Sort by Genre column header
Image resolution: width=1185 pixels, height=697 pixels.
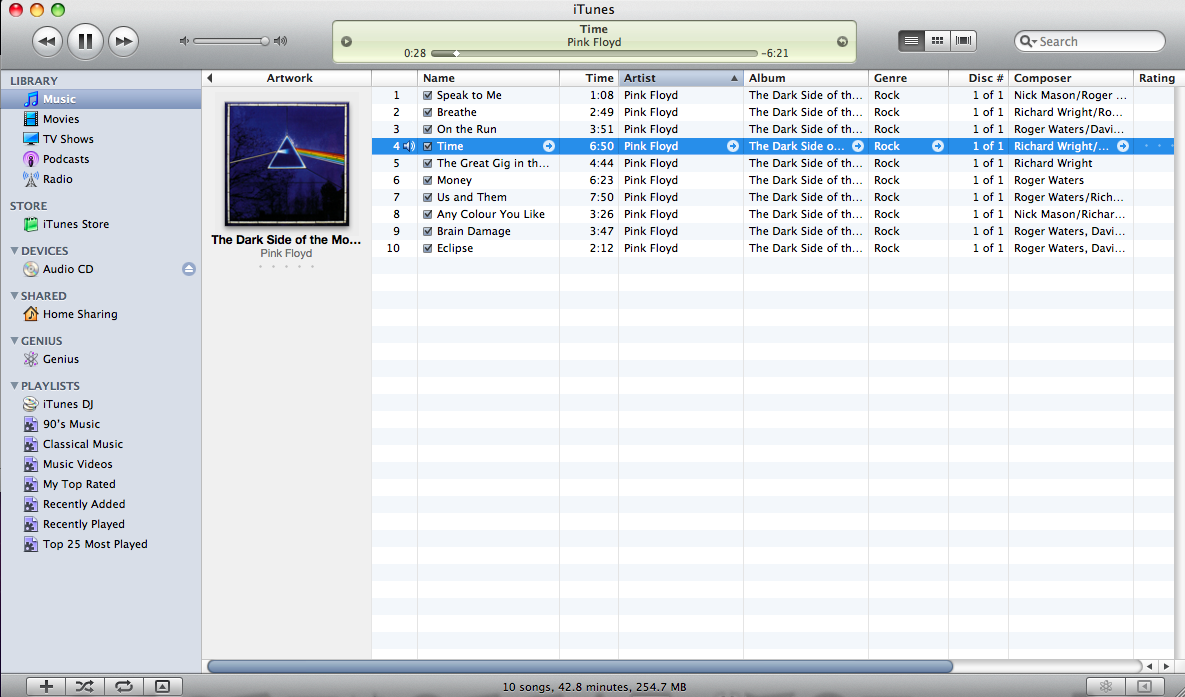908,78
